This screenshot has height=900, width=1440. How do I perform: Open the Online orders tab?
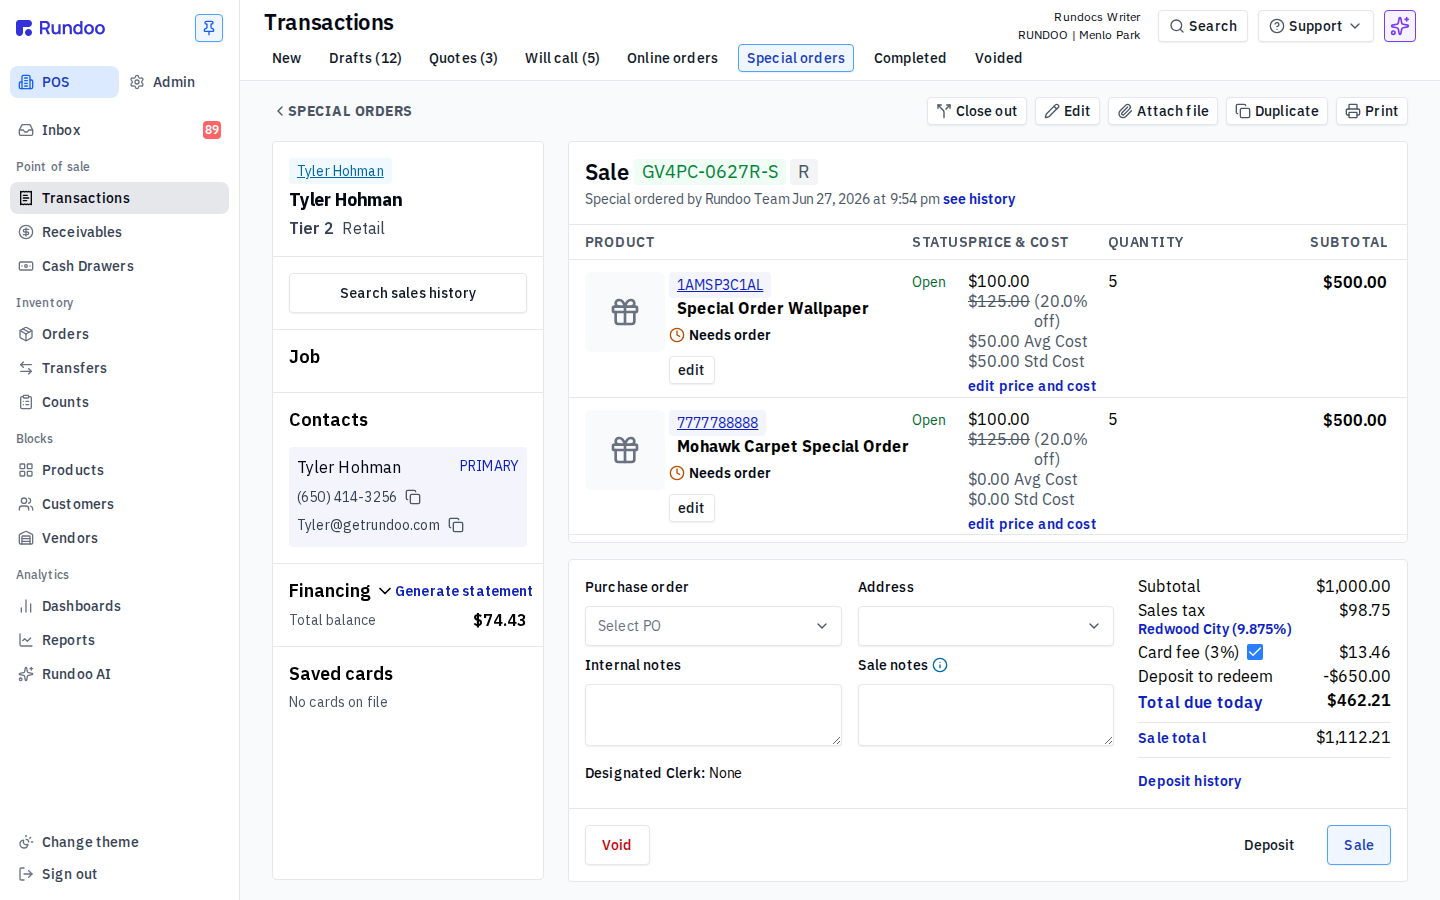tap(672, 58)
